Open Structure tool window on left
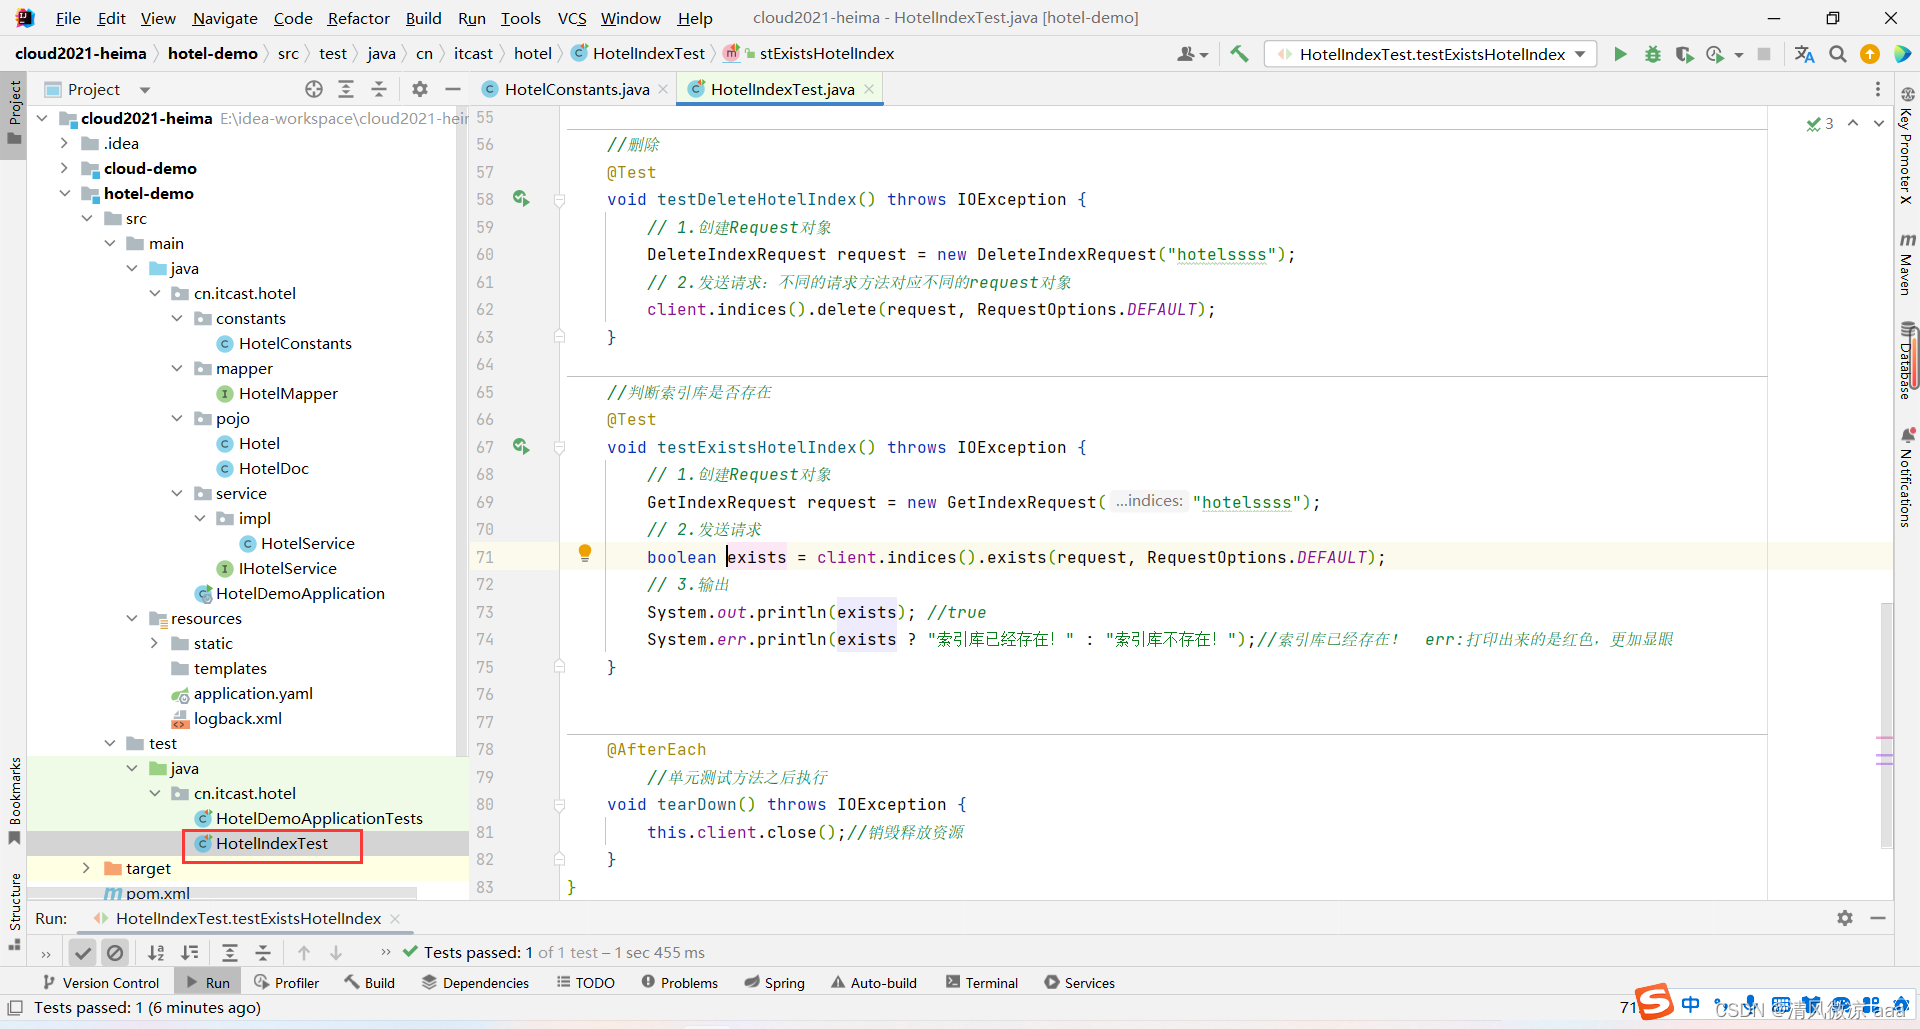Viewport: 1920px width, 1029px height. (x=15, y=912)
